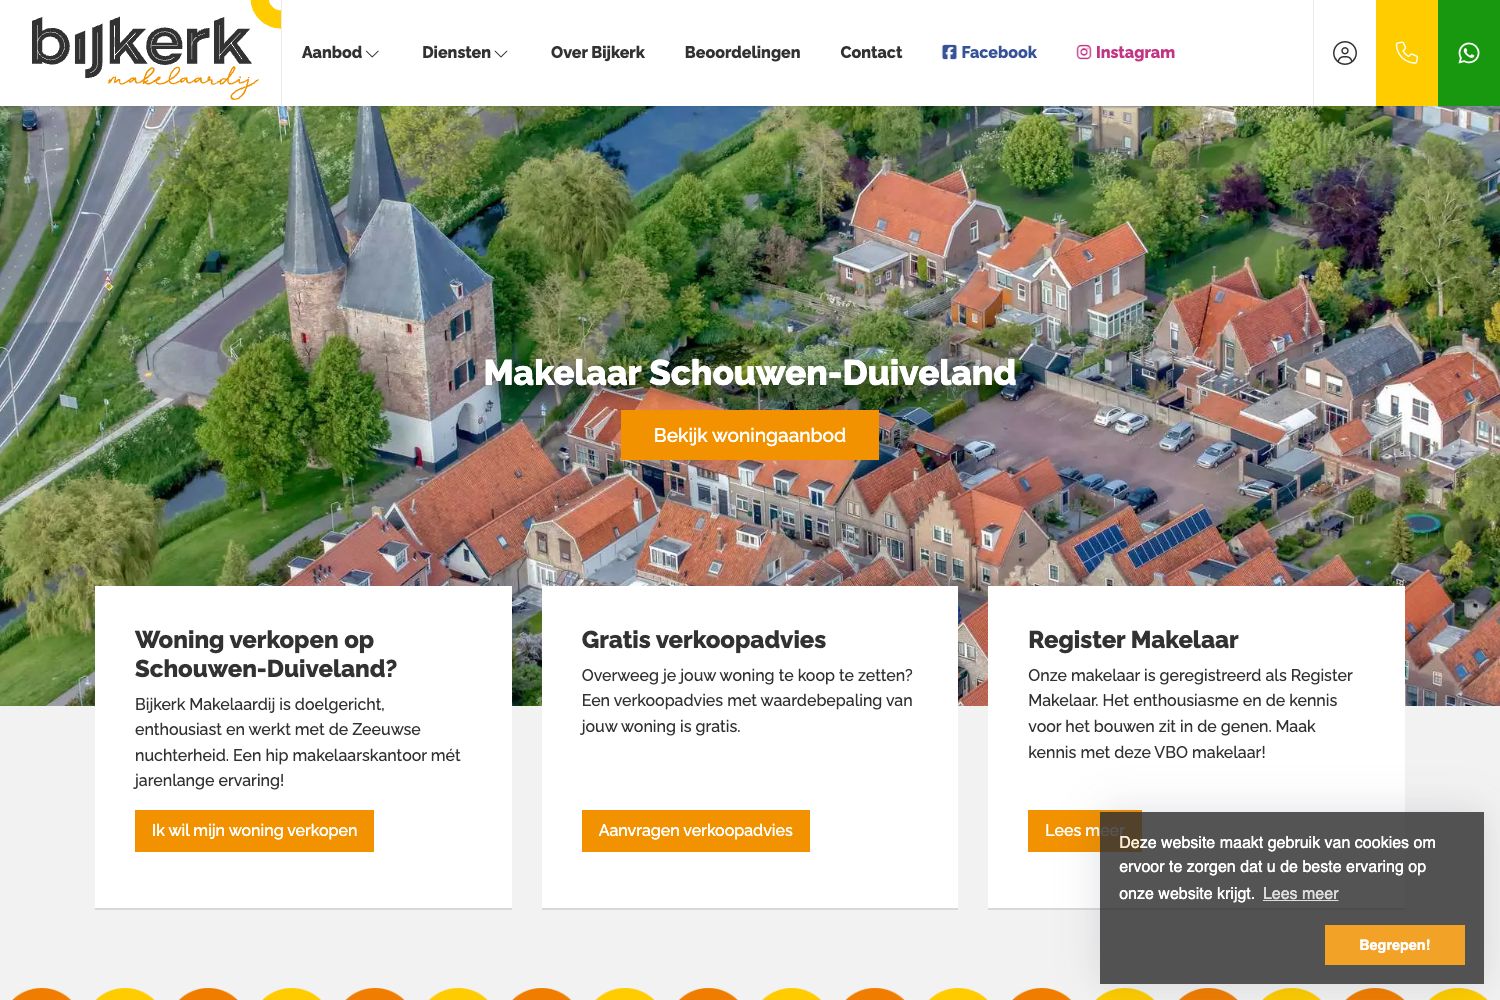The image size is (1500, 1000).
Task: Click the Gratis verkoopadvies heading
Action: [x=704, y=640]
